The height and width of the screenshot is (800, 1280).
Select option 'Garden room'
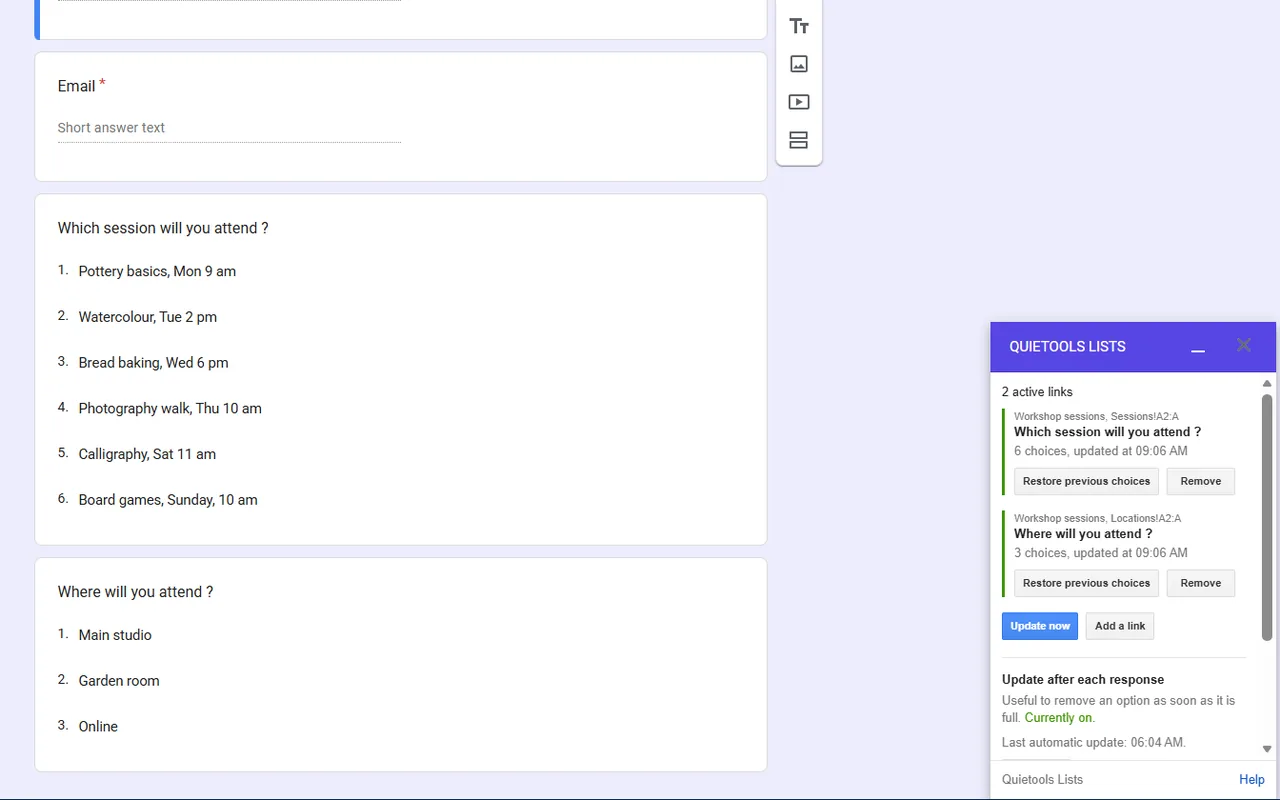[x=119, y=681]
